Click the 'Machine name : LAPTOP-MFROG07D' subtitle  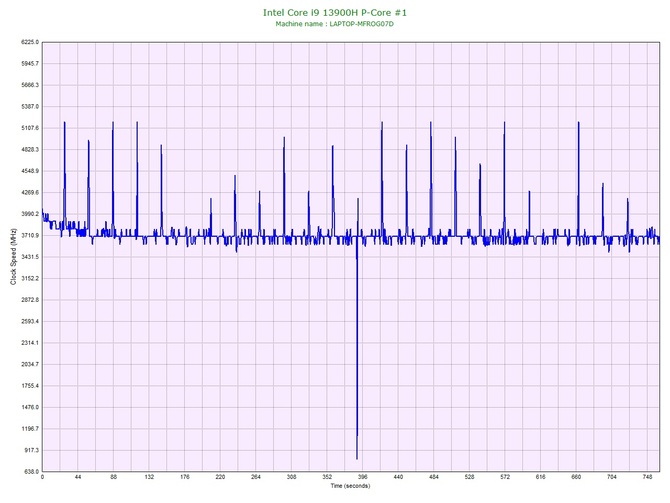coord(335,24)
